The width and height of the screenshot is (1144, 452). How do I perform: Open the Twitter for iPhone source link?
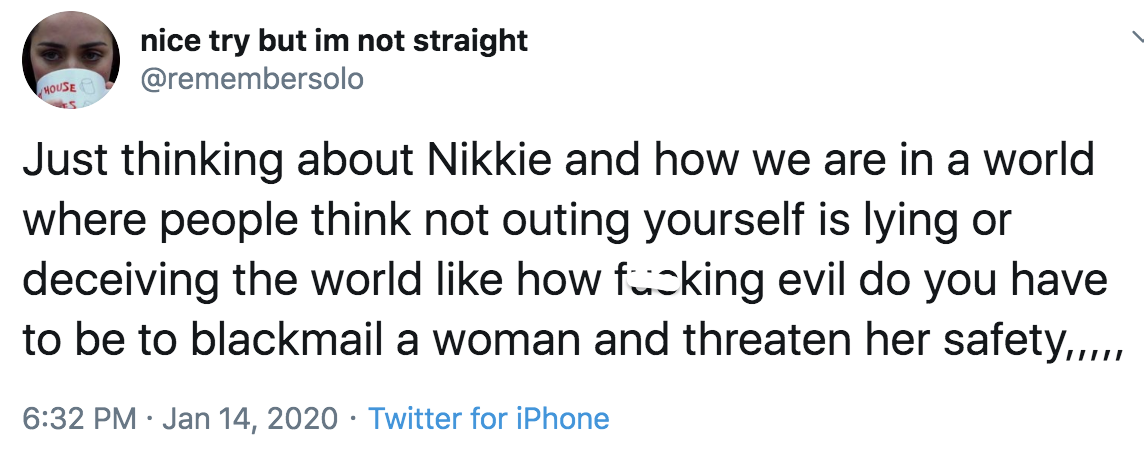pyautogui.click(x=488, y=417)
